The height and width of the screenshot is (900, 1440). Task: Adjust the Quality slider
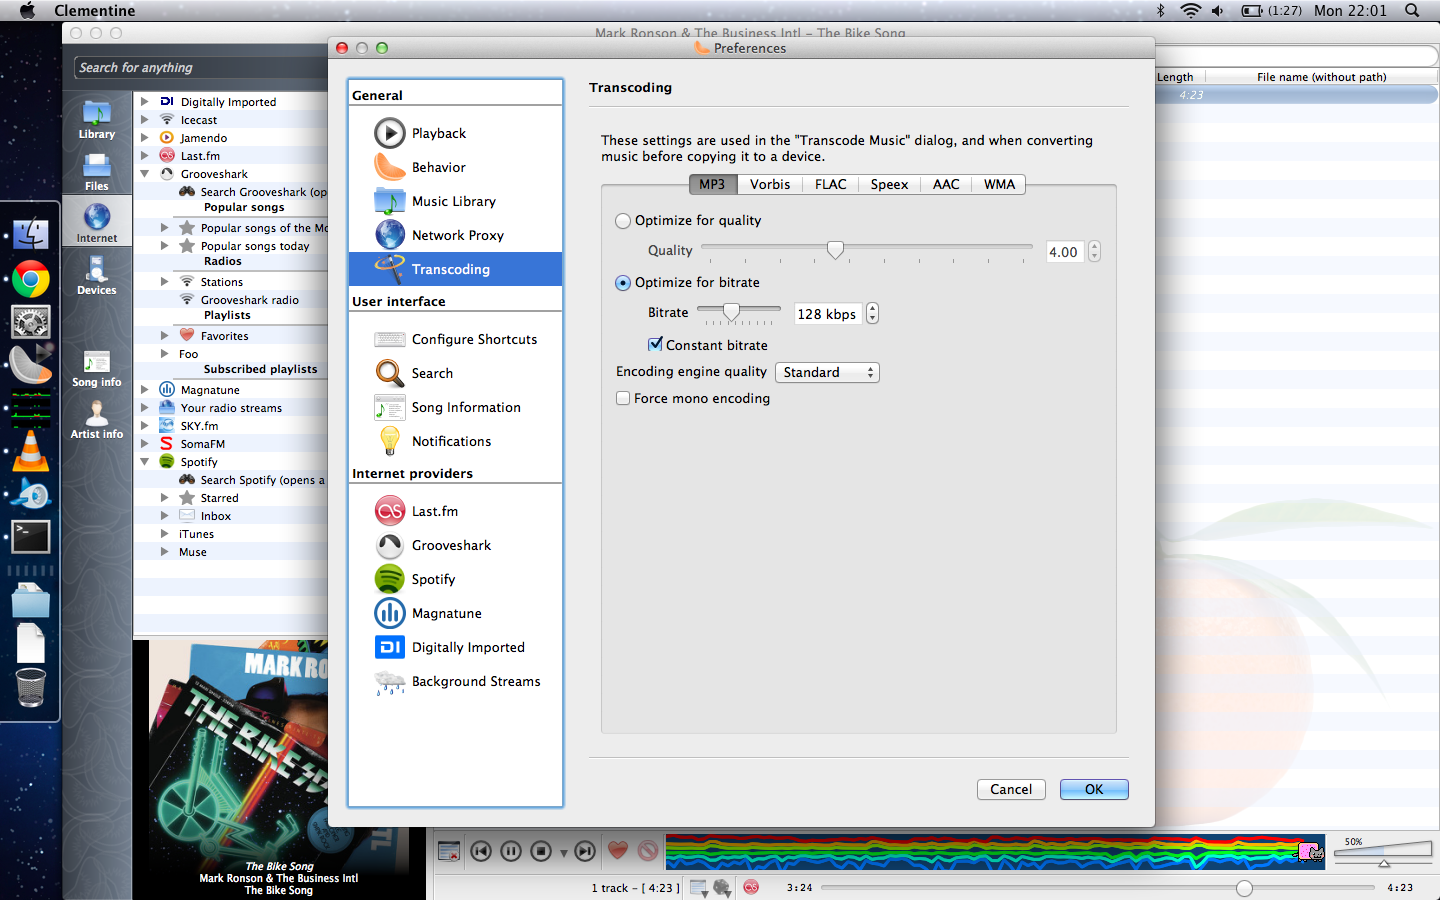[x=835, y=249]
